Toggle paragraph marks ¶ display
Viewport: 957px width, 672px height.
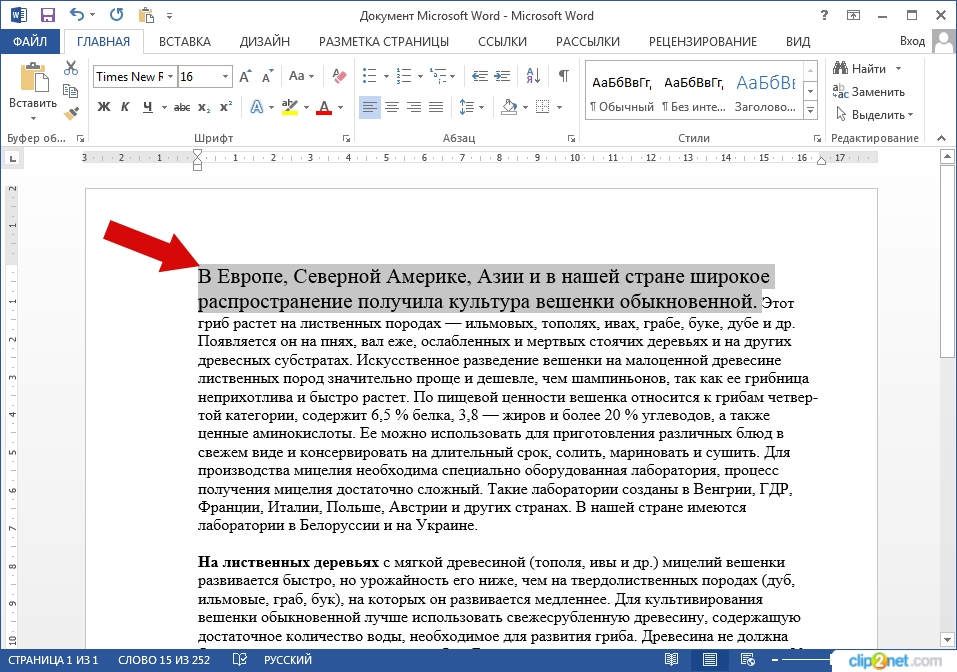pyautogui.click(x=564, y=76)
